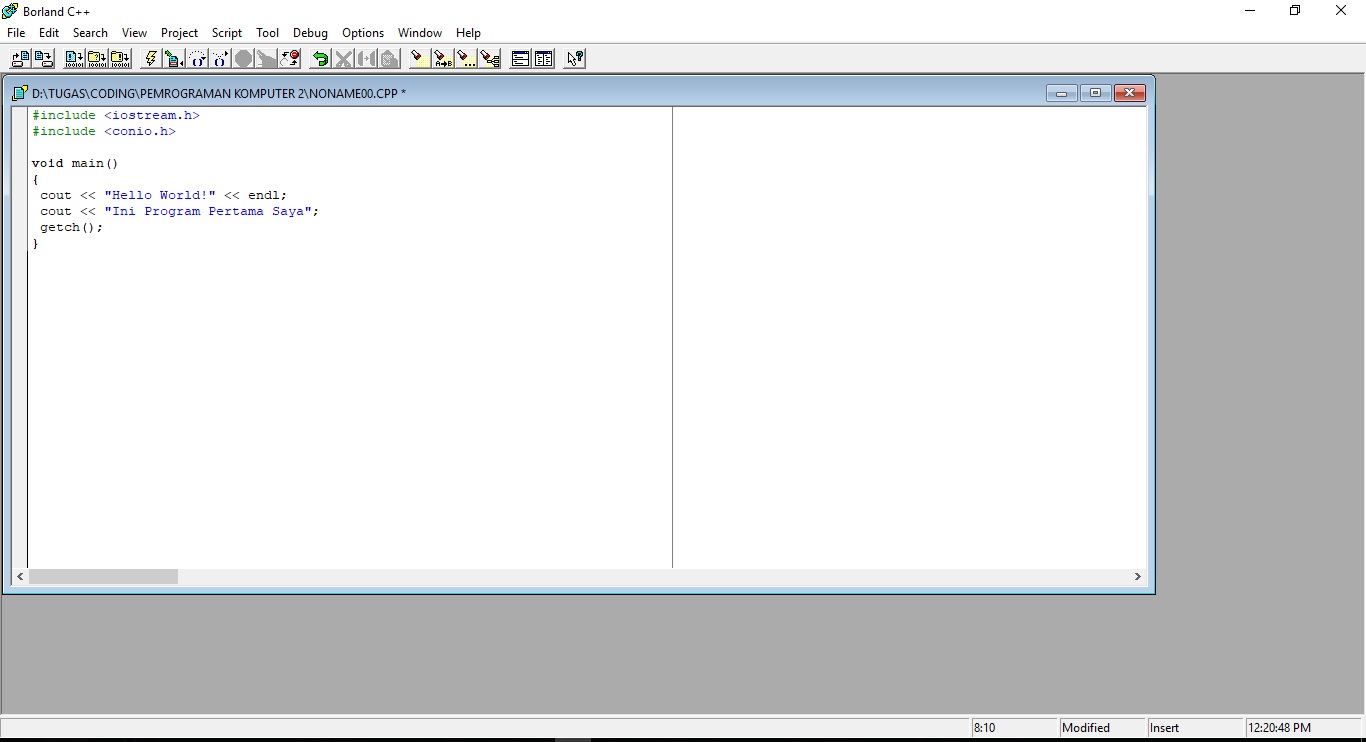The width and height of the screenshot is (1366, 742).
Task: Click the horizontal scrollbar right arrow
Action: click(1137, 576)
